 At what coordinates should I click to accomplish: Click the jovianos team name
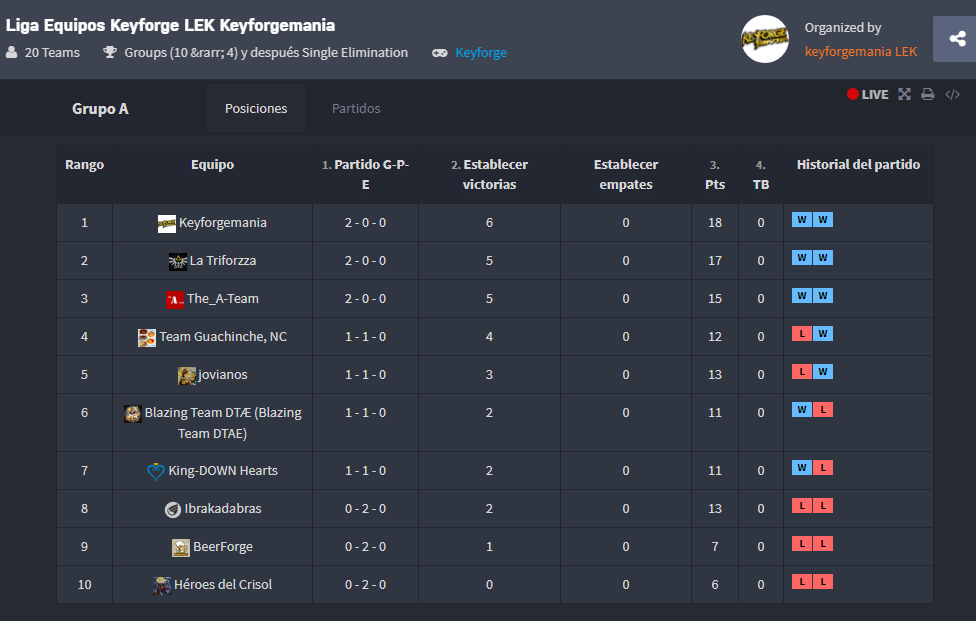(223, 375)
